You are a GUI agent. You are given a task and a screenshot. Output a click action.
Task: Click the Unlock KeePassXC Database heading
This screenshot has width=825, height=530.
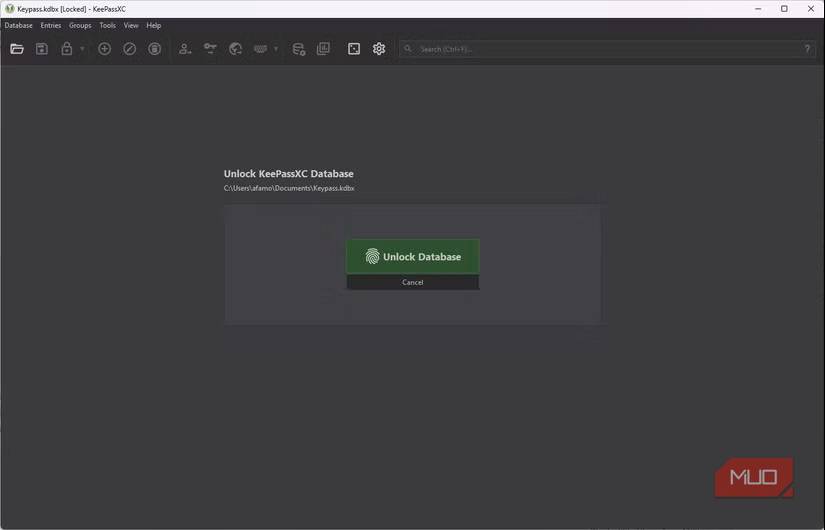[x=288, y=174]
